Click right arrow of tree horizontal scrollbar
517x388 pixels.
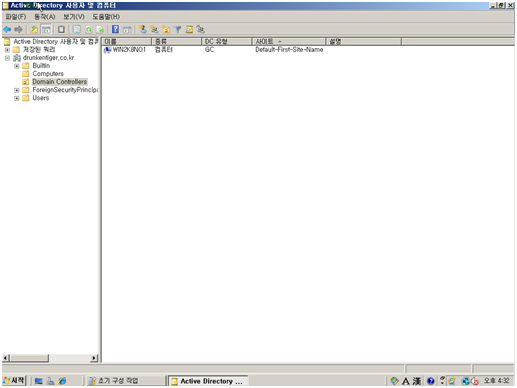(x=94, y=358)
